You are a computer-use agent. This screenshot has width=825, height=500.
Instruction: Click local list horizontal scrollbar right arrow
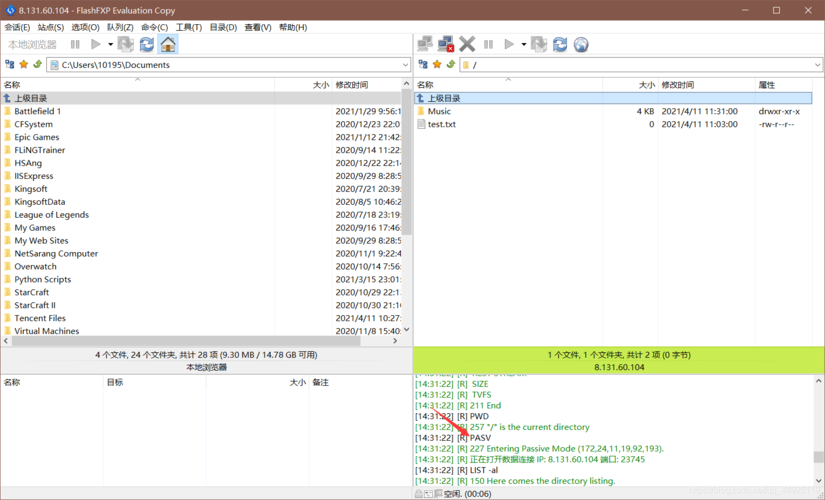click(395, 341)
